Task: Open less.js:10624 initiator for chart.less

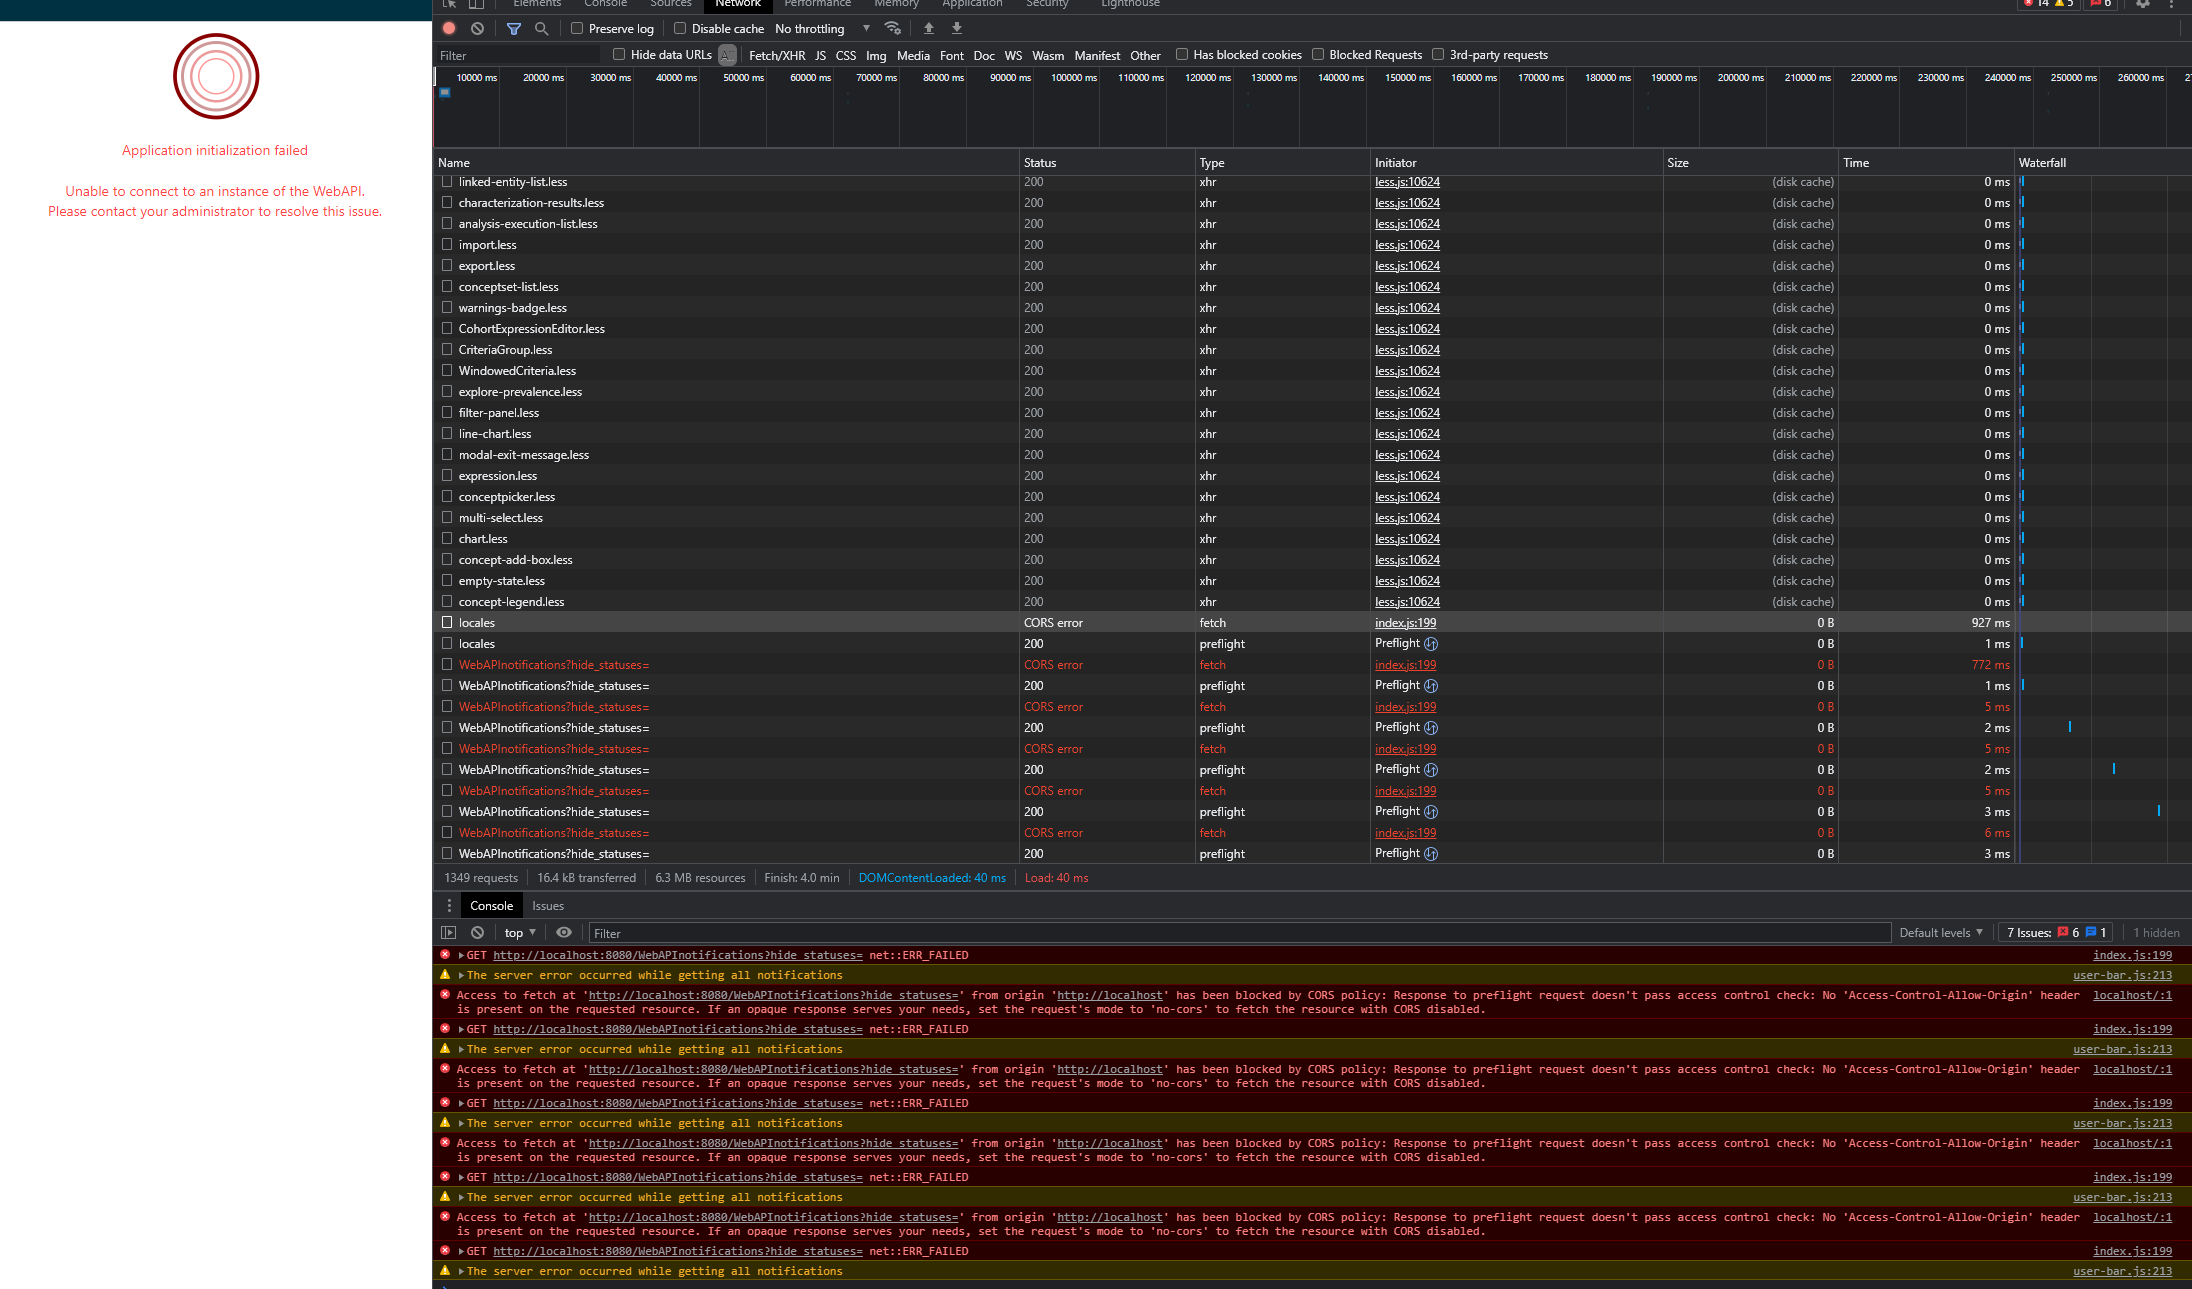Action: [1407, 539]
